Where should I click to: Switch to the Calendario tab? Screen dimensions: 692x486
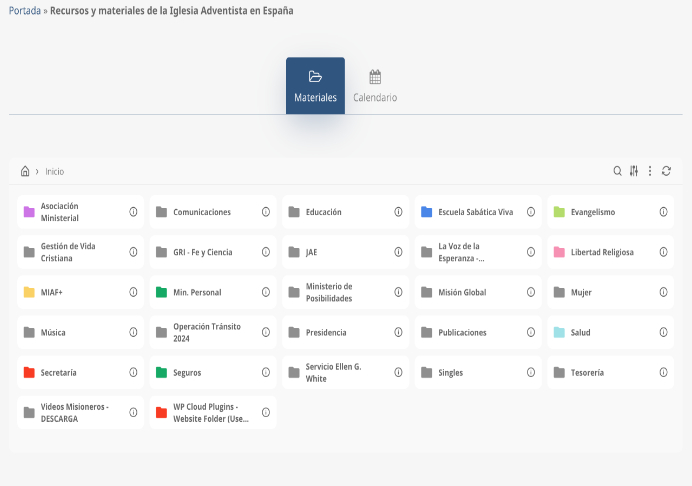375,86
